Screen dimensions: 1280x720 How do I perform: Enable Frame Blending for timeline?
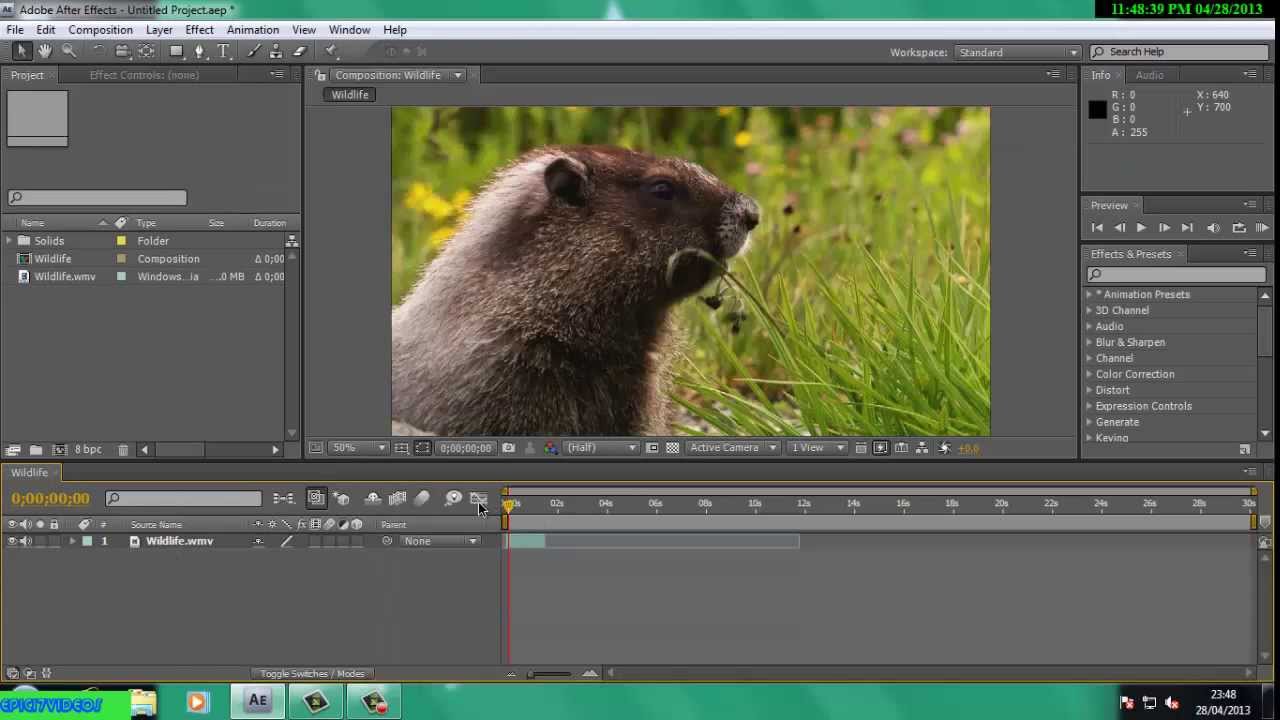tap(397, 498)
